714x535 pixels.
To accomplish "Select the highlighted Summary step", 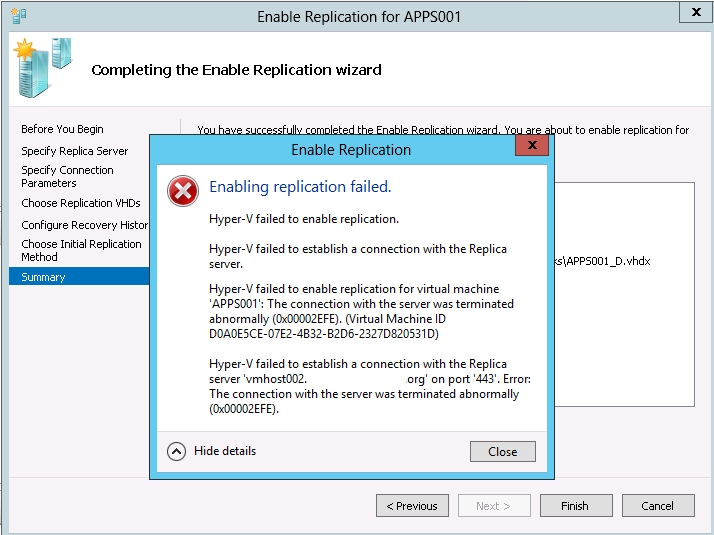I will 79,277.
